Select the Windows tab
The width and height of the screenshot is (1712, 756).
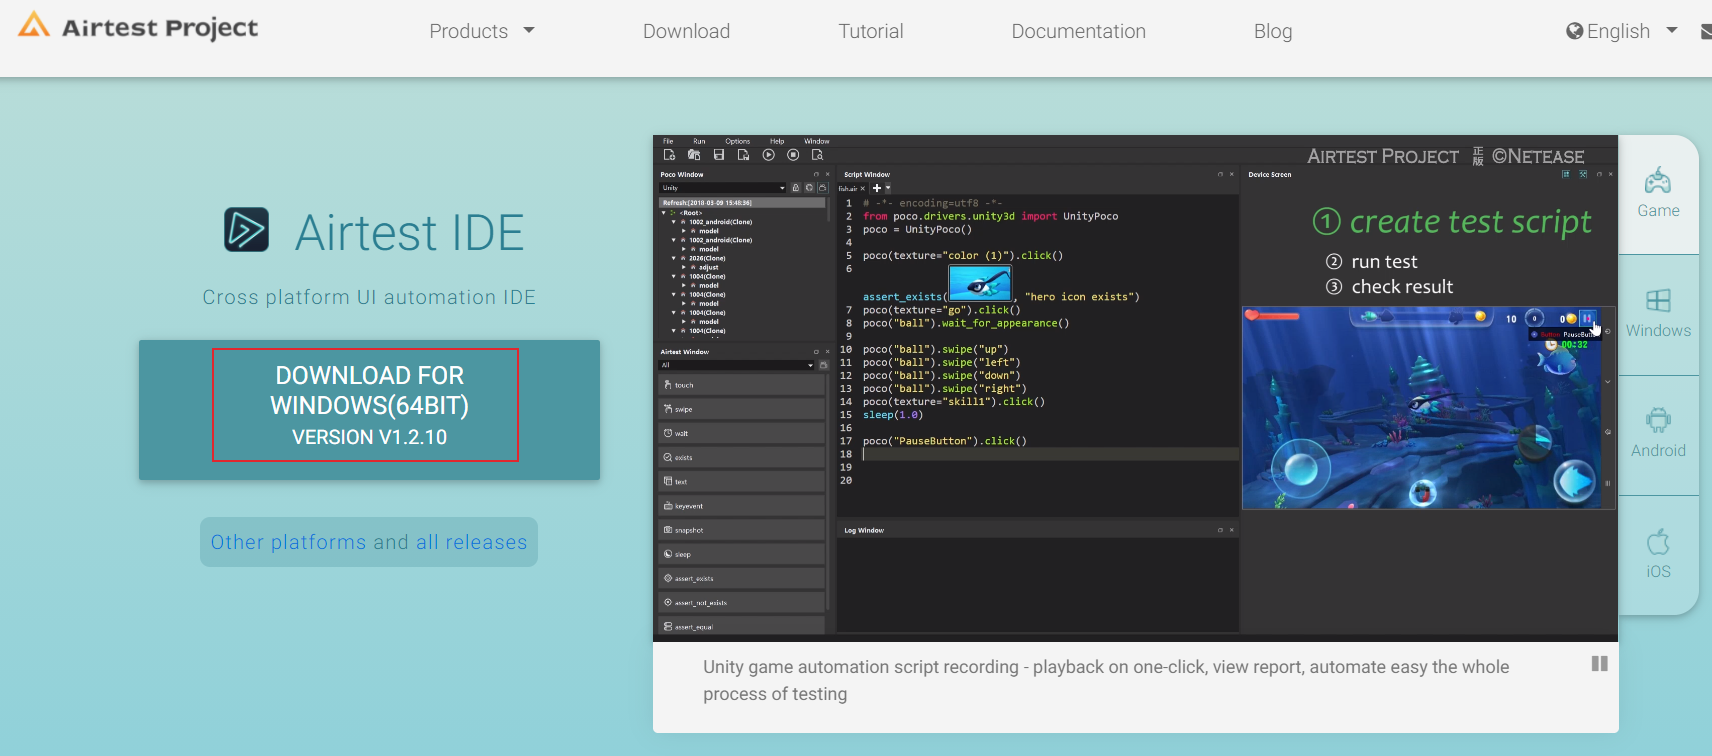click(x=1658, y=314)
